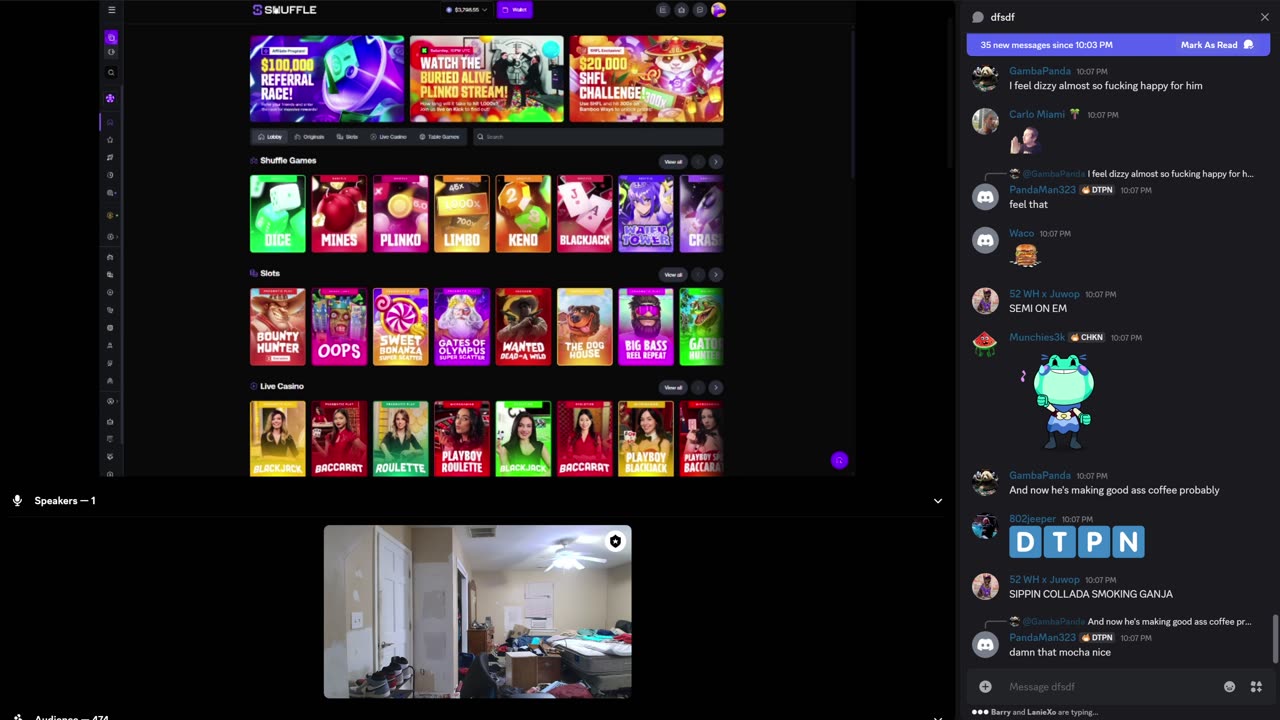Image resolution: width=1280 pixels, height=720 pixels.
Task: Collapse the Speakers section chevron
Action: tap(937, 501)
